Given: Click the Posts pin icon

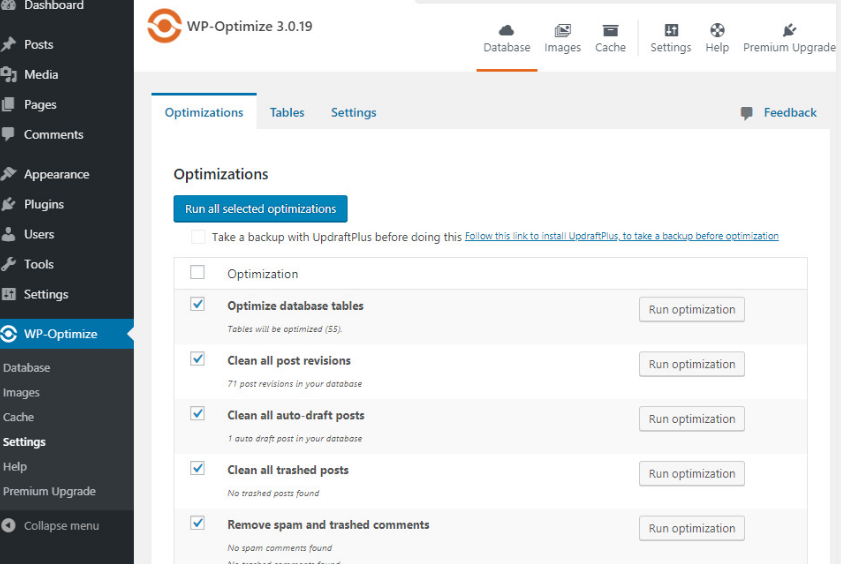Looking at the screenshot, I should pos(8,44).
